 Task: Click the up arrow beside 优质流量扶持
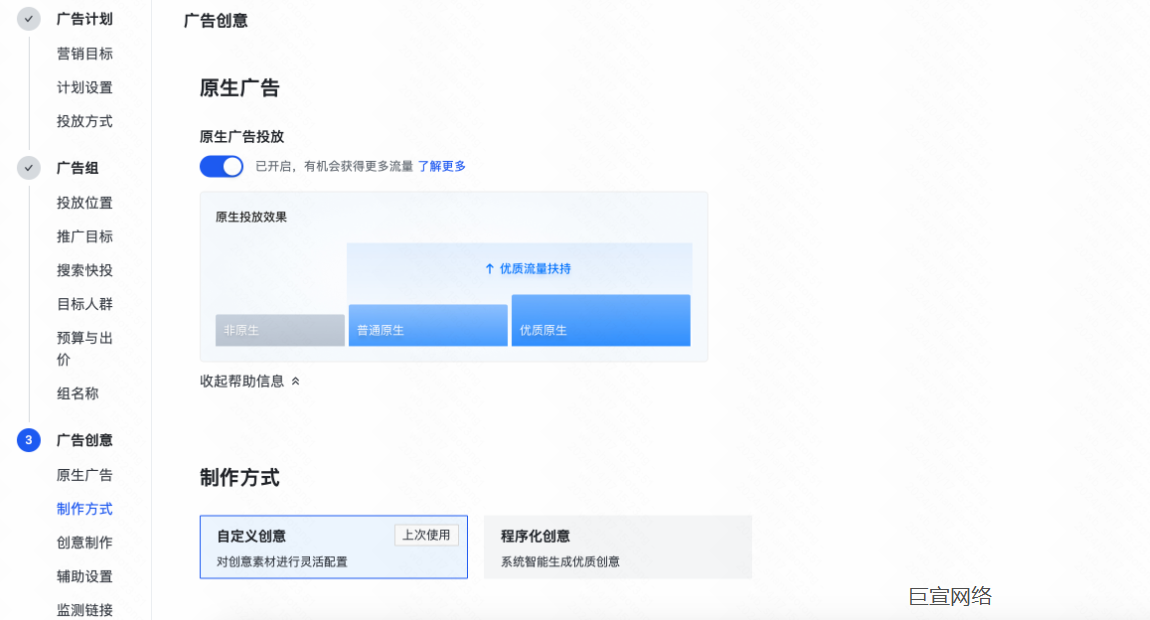pos(490,269)
